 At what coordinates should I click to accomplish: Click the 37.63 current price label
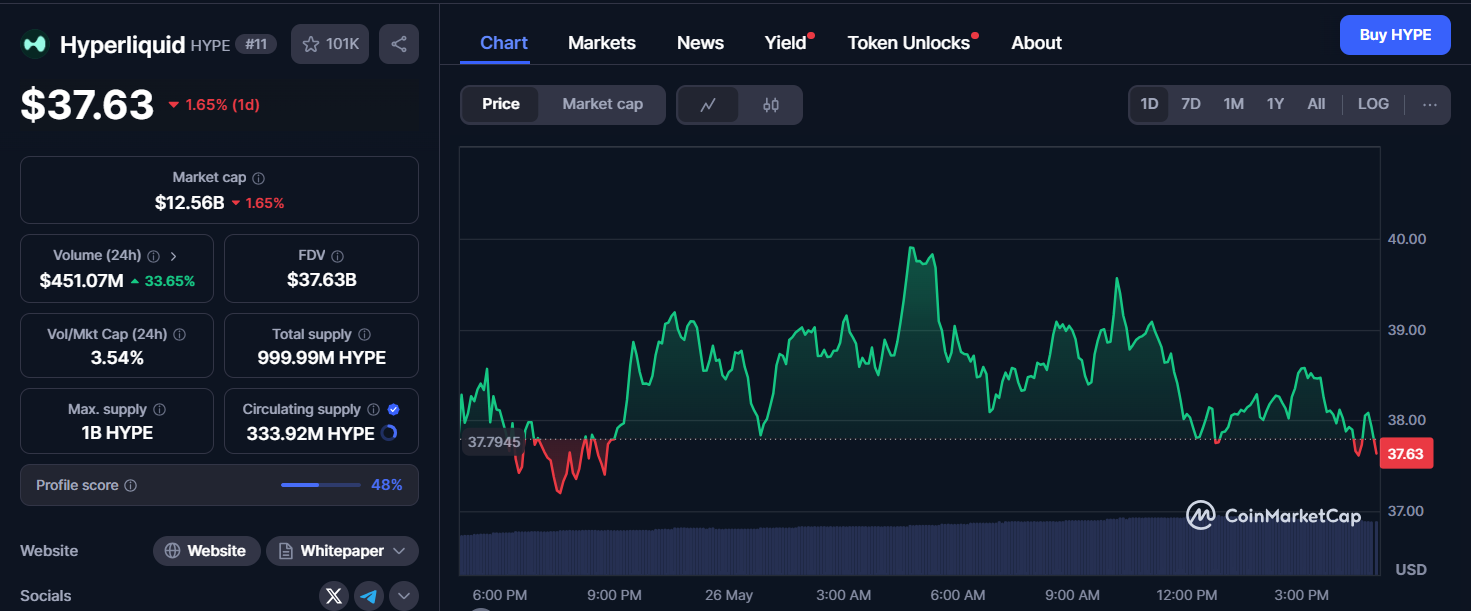tap(1406, 454)
